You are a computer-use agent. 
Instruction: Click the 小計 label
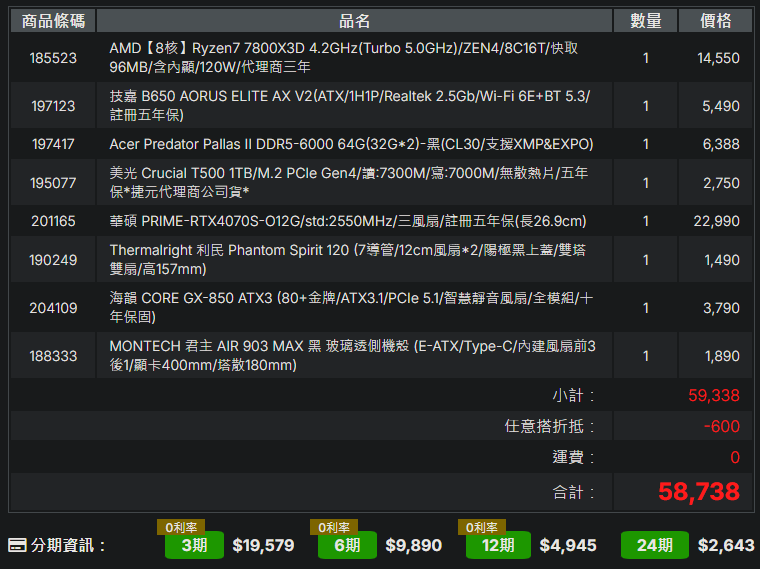pos(573,395)
